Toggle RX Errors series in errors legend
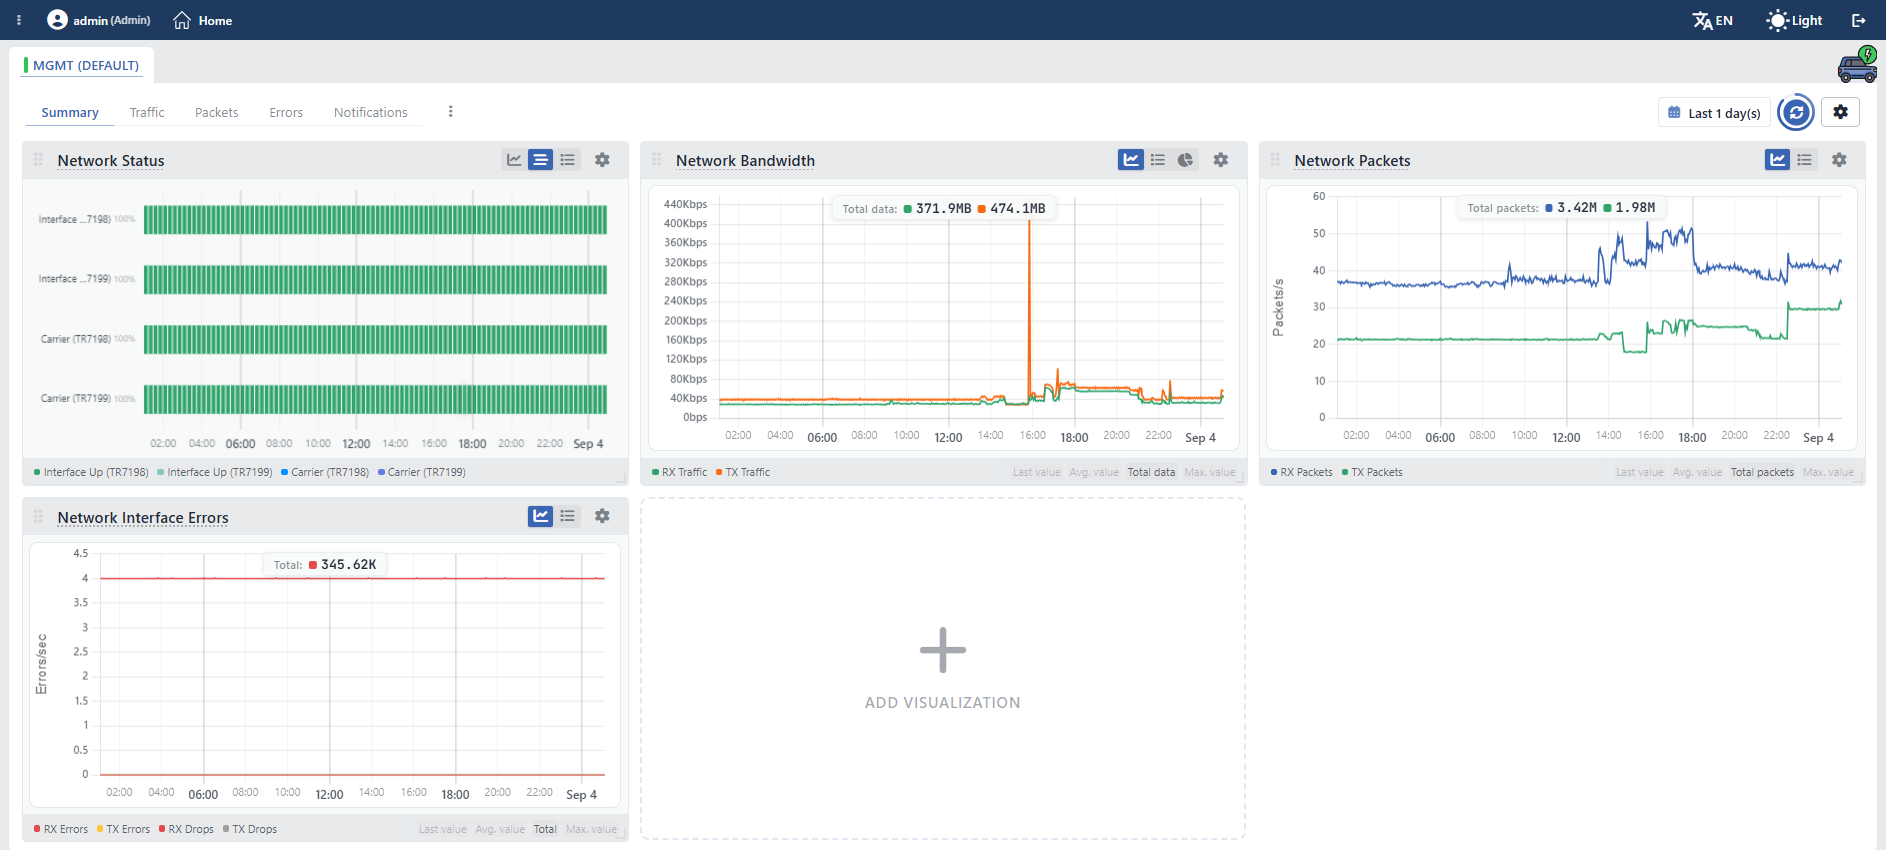Screen dimensions: 1886x850 click(x=61, y=829)
